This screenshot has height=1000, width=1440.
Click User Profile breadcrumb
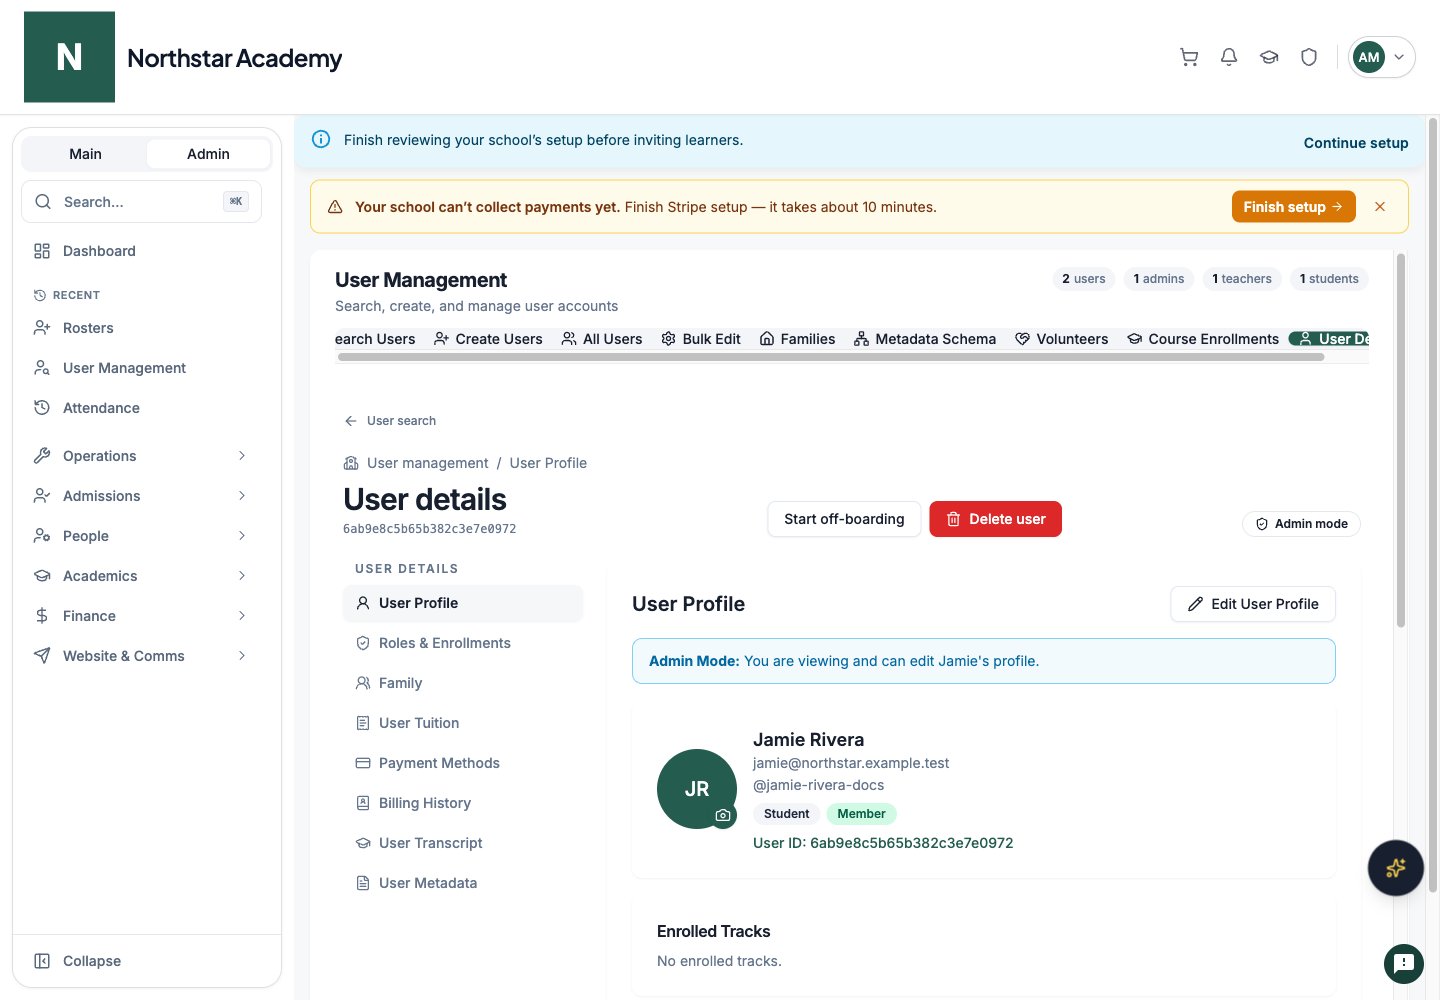tap(548, 463)
